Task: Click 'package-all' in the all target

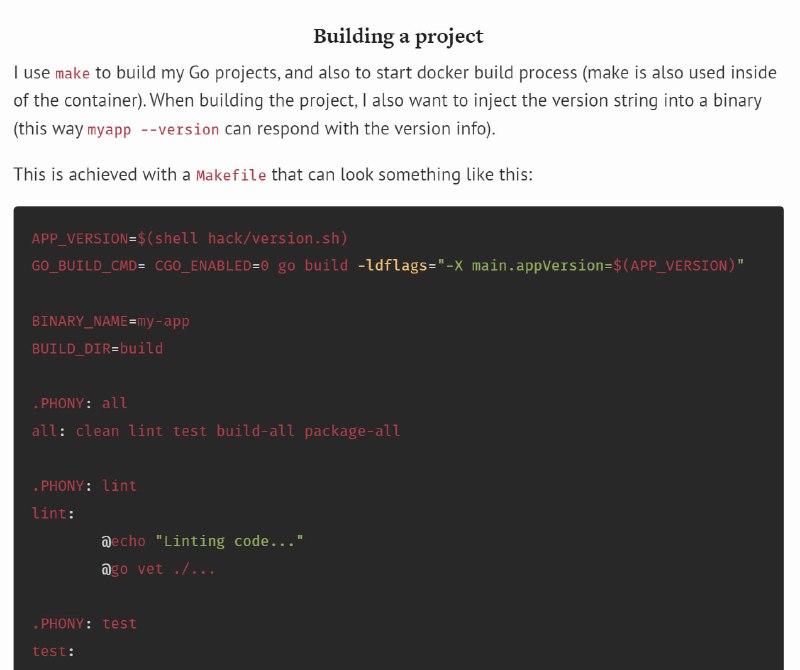Action: [352, 432]
